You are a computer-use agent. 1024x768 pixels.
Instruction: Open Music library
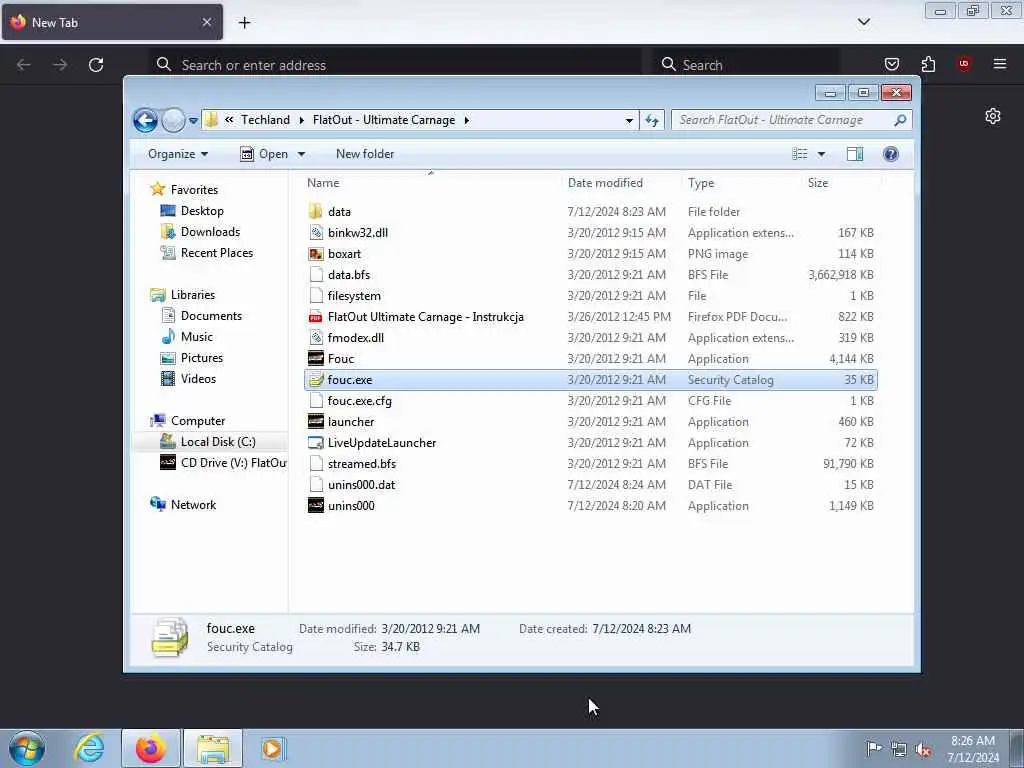[197, 337]
